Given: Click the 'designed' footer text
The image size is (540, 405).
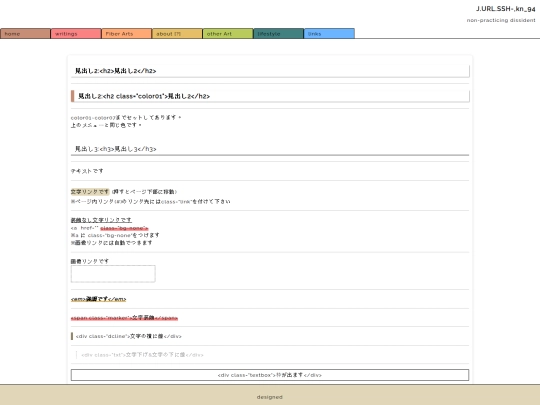Looking at the screenshot, I should click(x=270, y=397).
